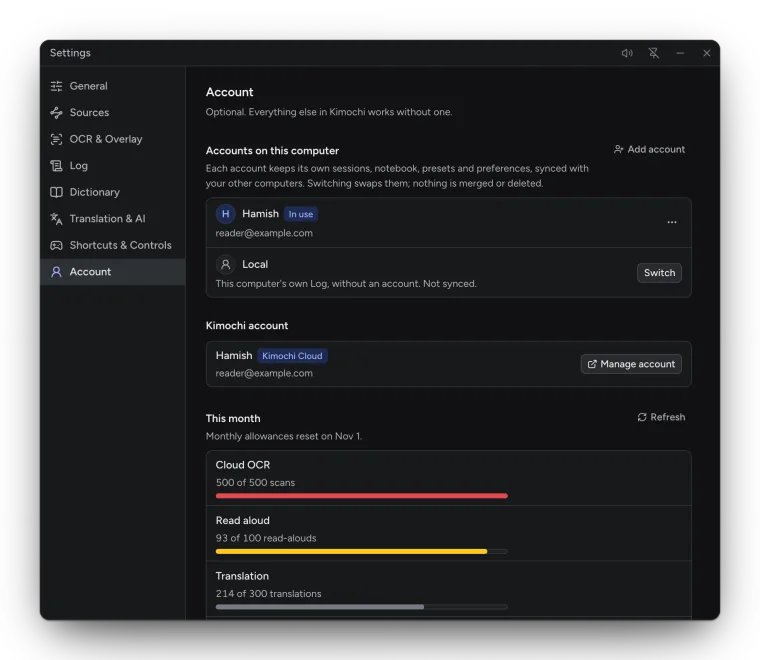Click the General sliders icon in sidebar
The width and height of the screenshot is (760, 660).
coord(56,86)
